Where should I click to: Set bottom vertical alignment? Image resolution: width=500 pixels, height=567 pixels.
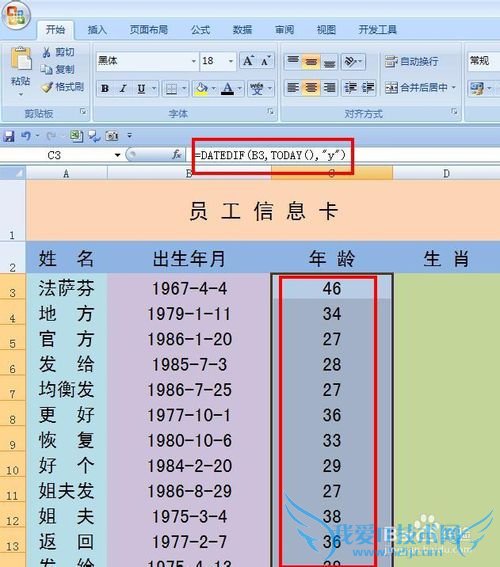tap(329, 61)
